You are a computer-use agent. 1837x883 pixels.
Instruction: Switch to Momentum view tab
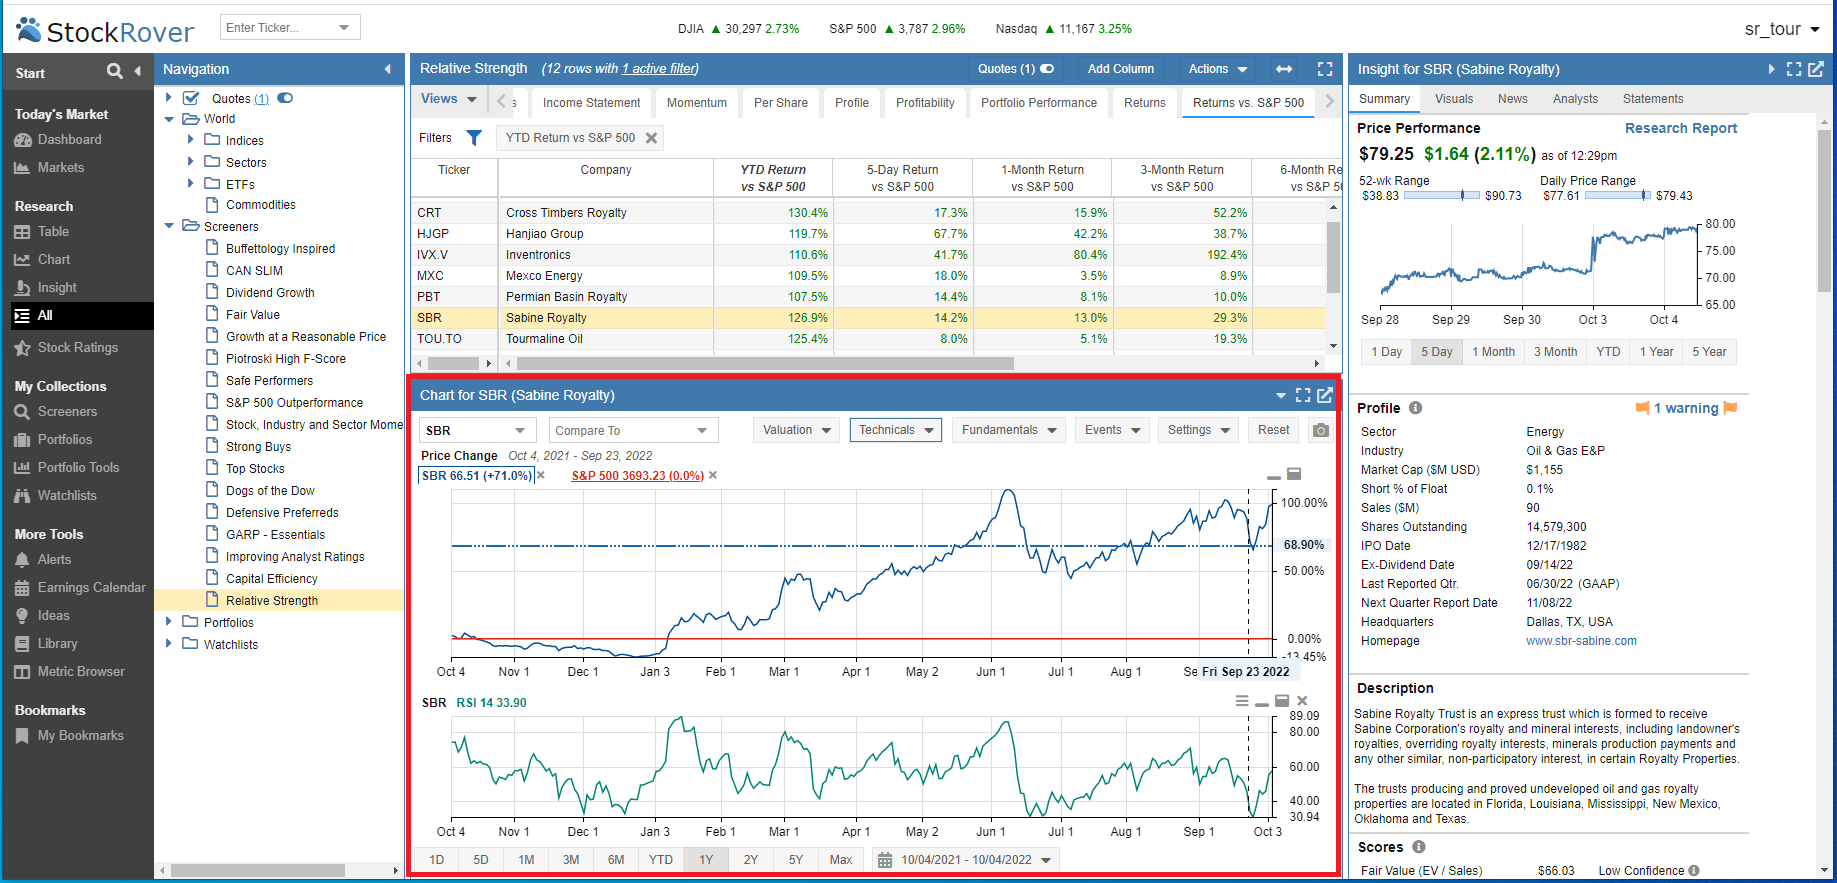click(697, 103)
